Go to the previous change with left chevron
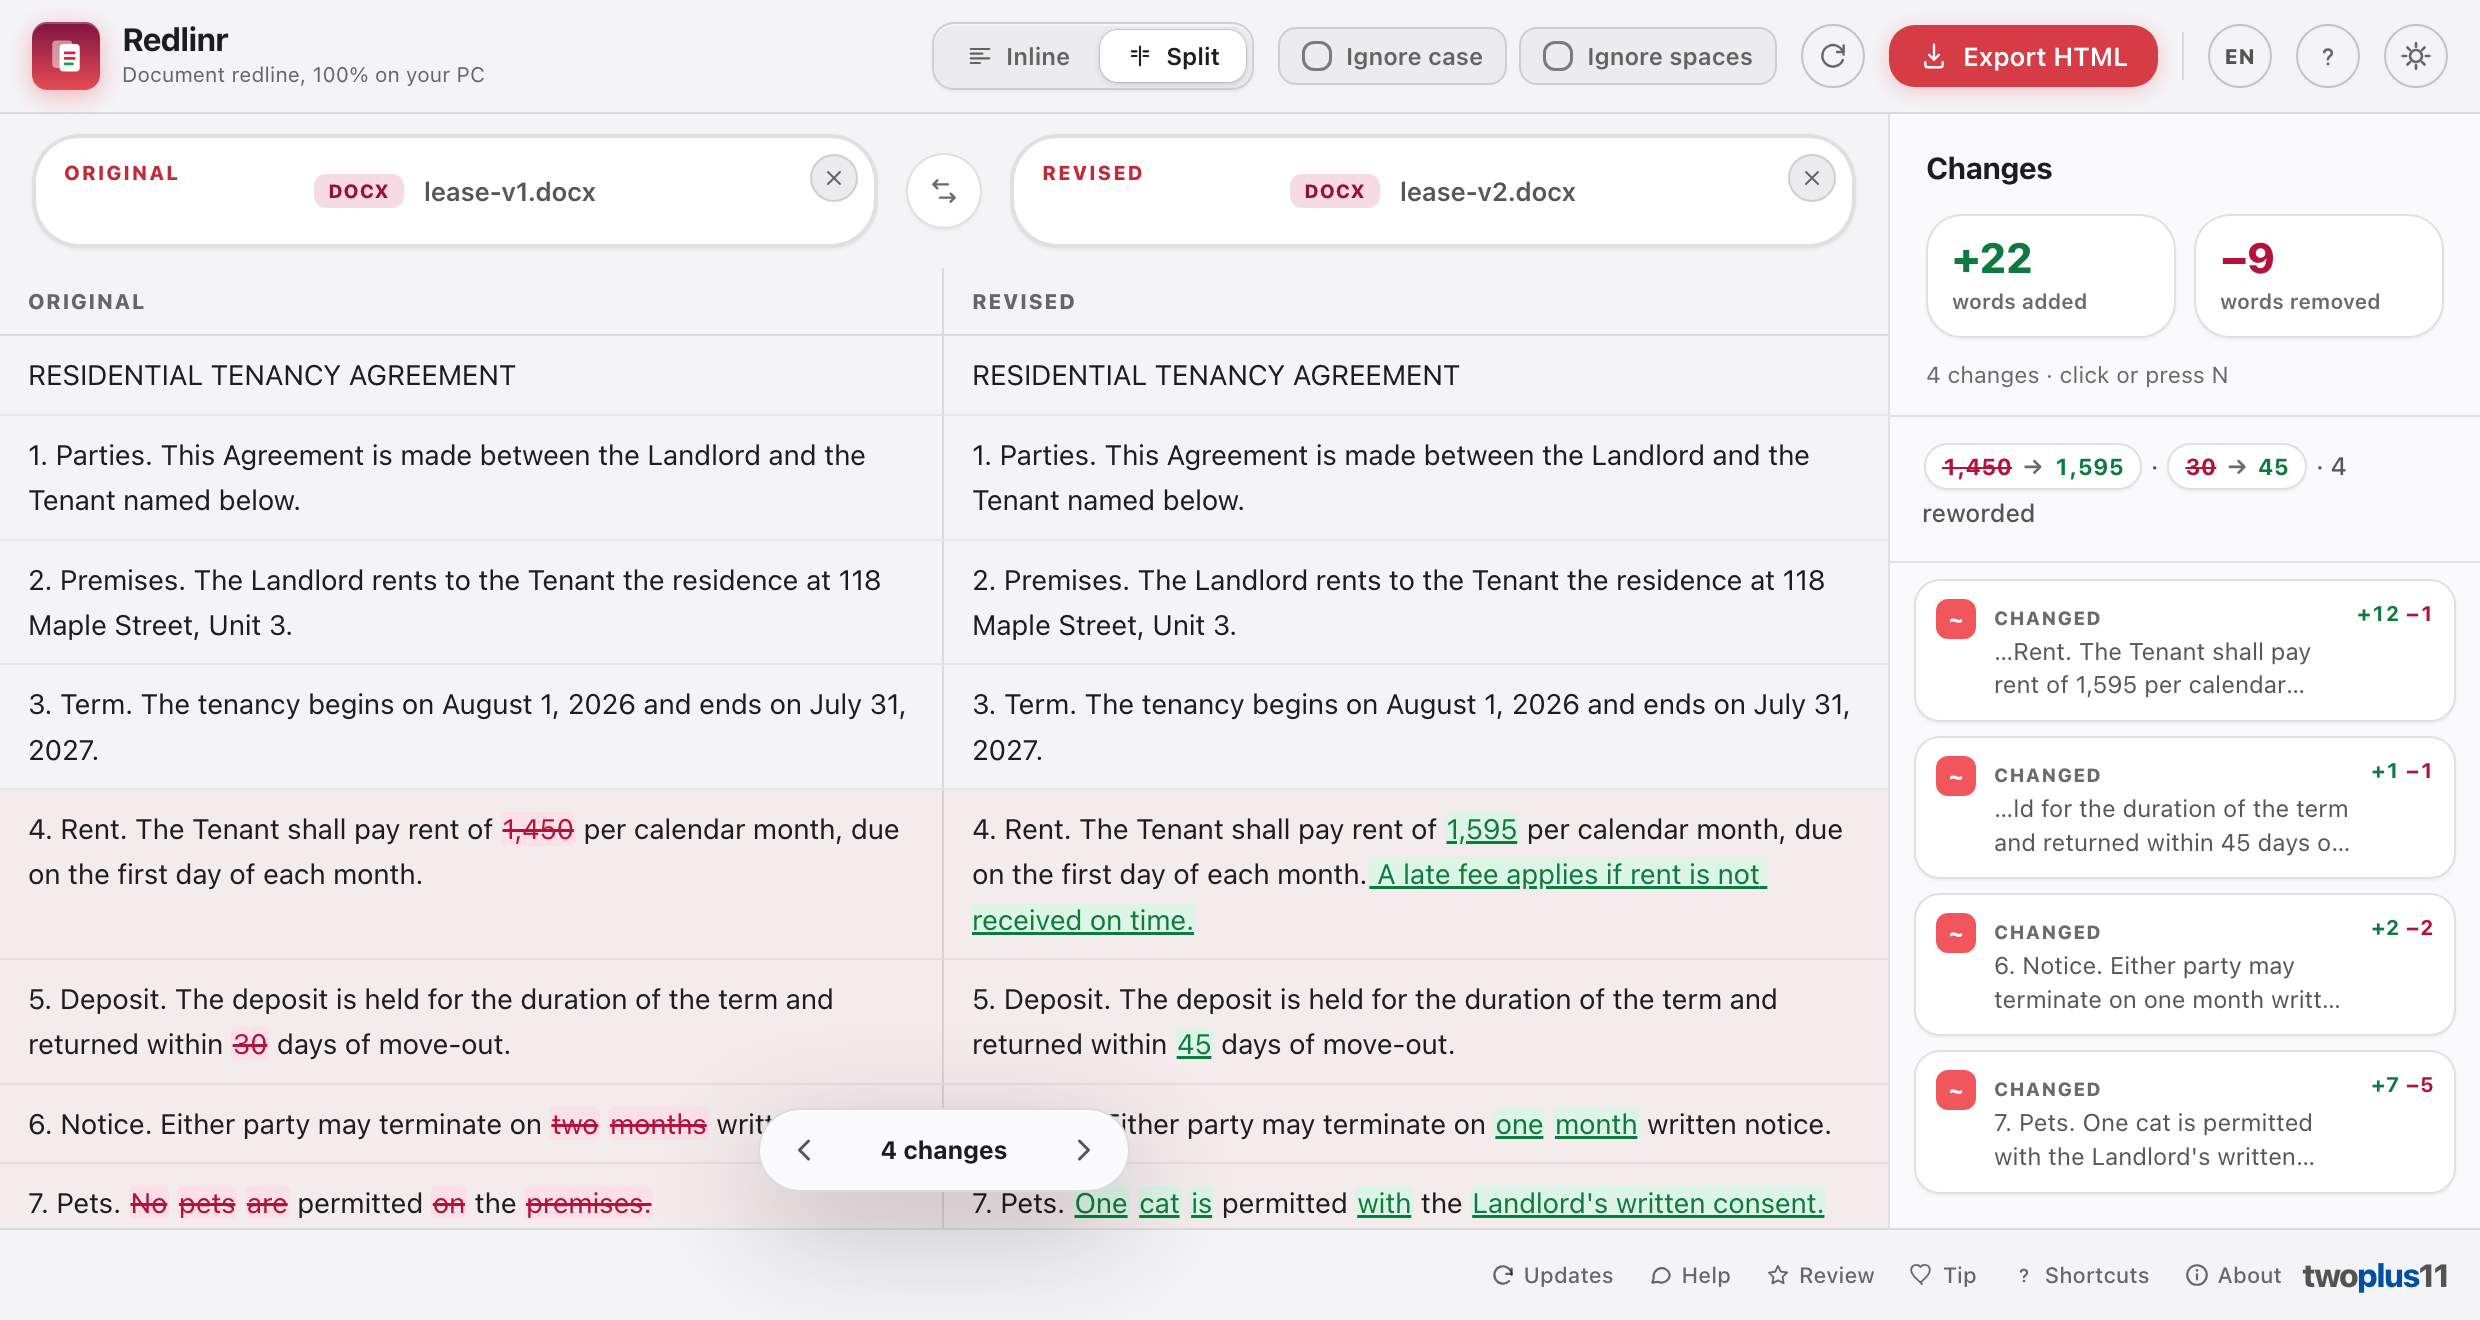 [804, 1150]
